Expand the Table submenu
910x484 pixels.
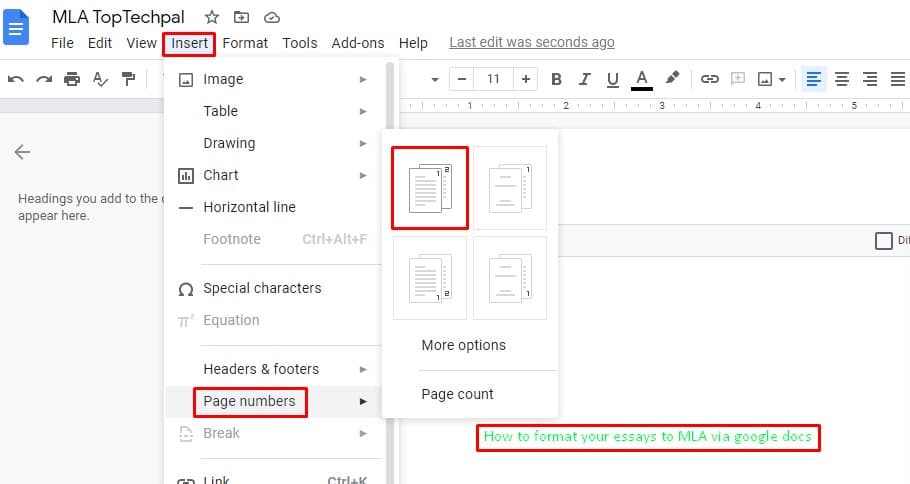pyautogui.click(x=273, y=111)
